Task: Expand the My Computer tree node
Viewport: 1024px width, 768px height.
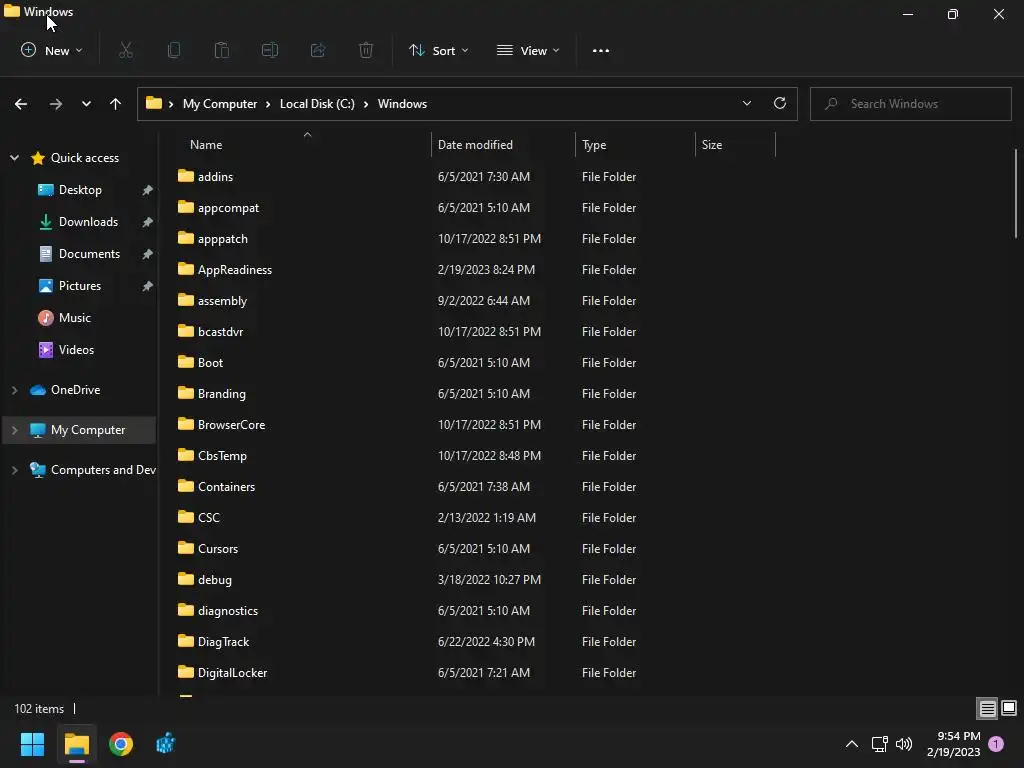Action: point(14,430)
